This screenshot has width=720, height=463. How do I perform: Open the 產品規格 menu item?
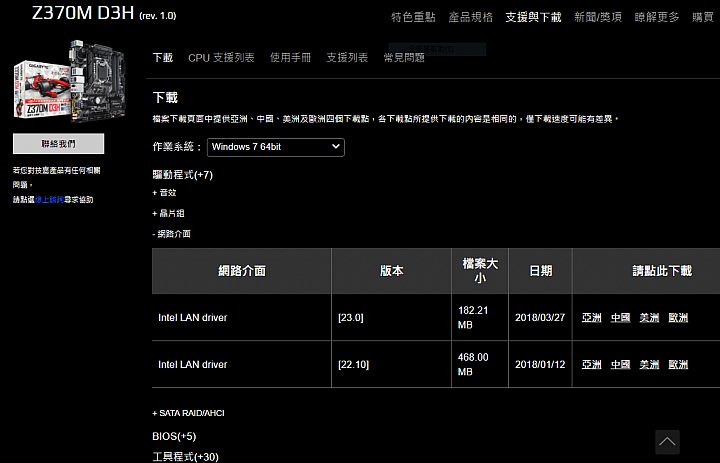point(471,17)
